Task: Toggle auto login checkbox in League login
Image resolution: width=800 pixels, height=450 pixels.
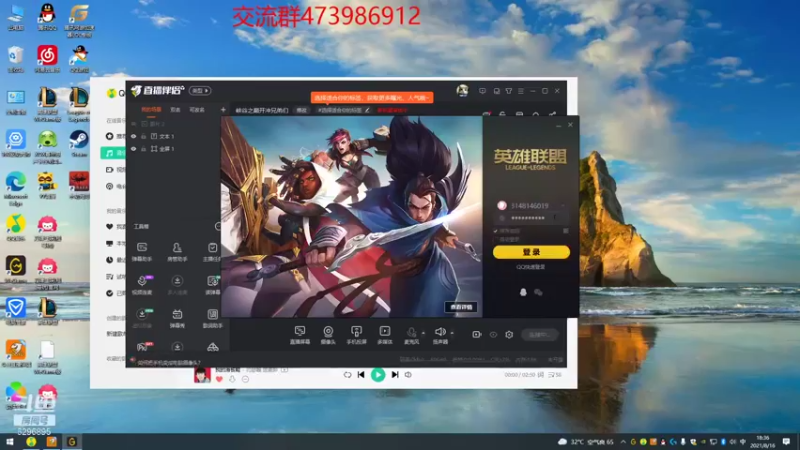Action: click(x=495, y=239)
